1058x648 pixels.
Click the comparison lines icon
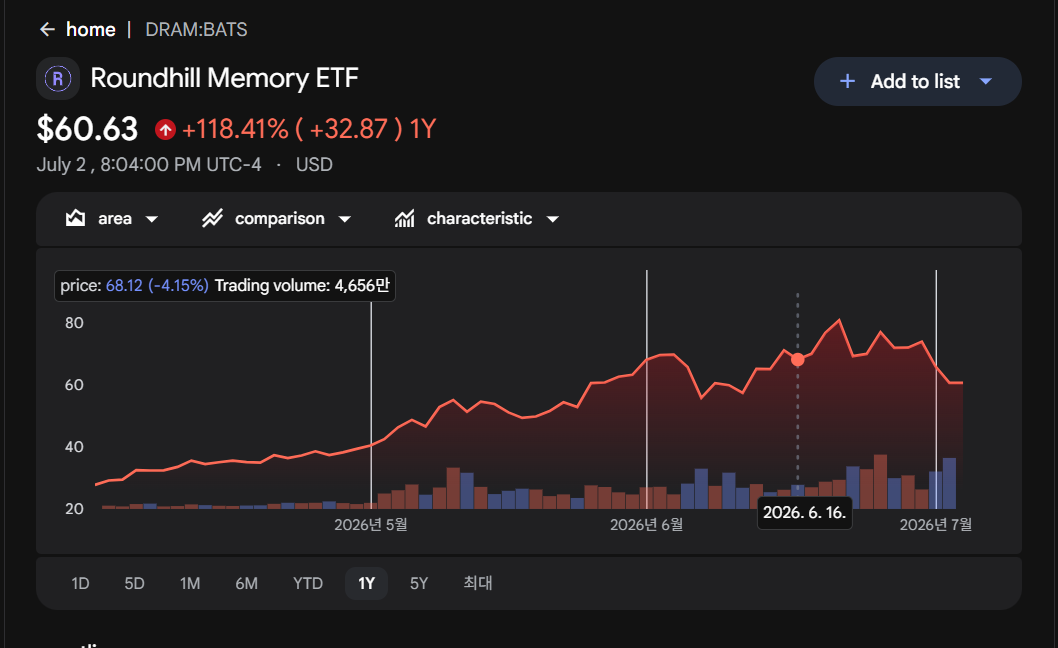[x=213, y=218]
